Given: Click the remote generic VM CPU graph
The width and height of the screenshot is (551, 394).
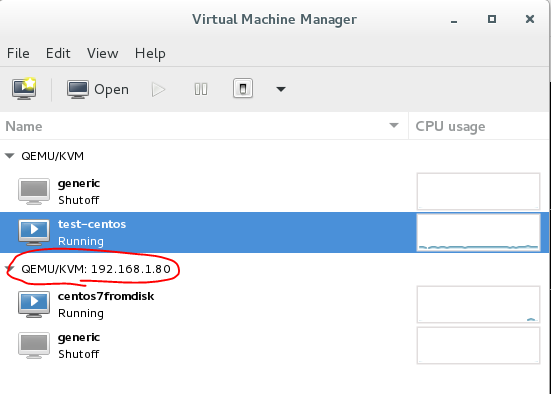Looking at the screenshot, I should pos(478,345).
